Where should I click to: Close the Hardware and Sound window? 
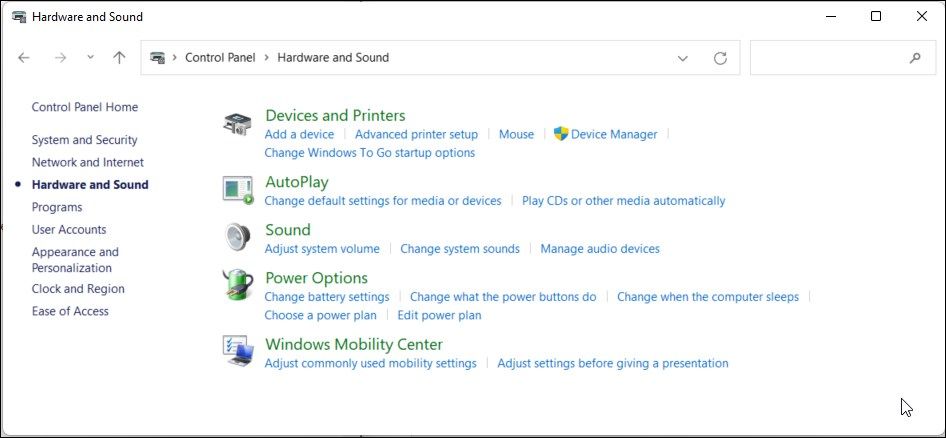point(922,17)
